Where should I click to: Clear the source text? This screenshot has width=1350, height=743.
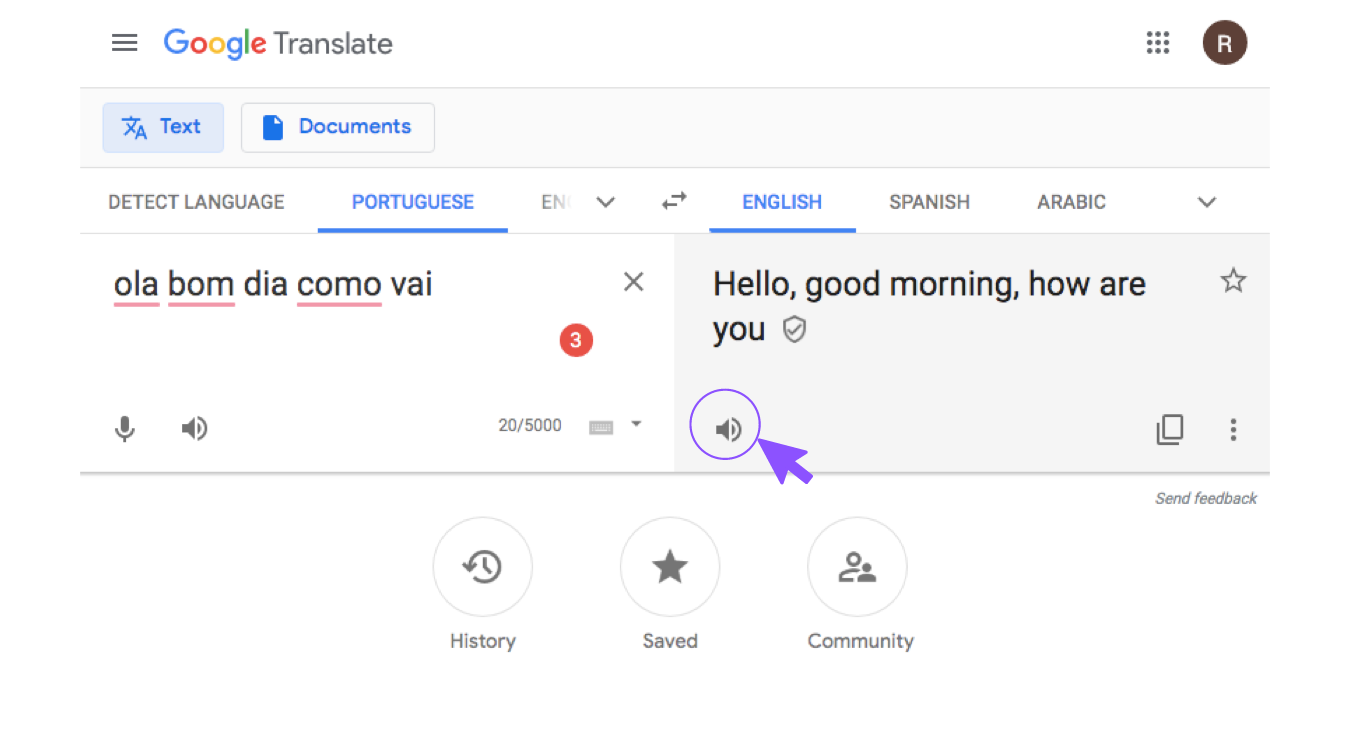(633, 282)
